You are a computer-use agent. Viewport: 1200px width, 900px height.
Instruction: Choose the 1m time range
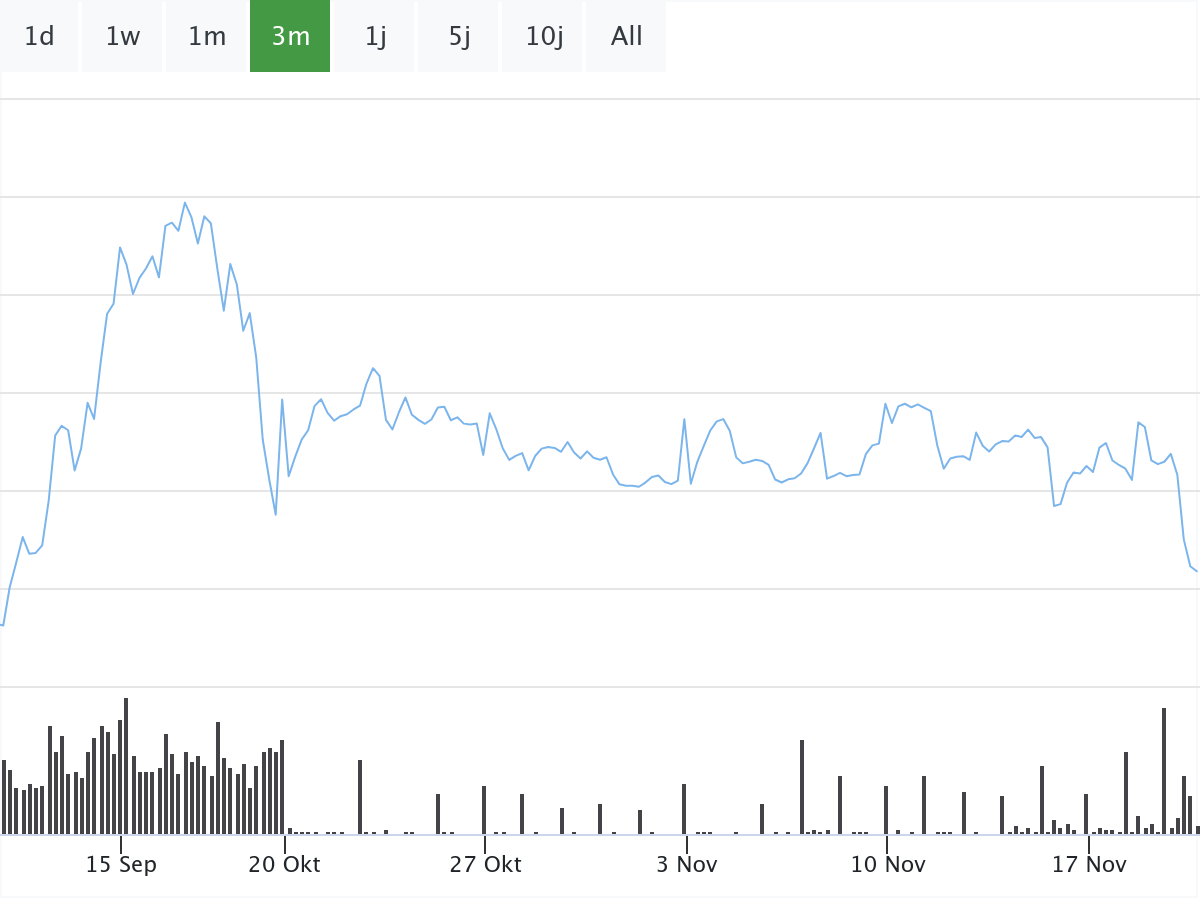pyautogui.click(x=207, y=37)
